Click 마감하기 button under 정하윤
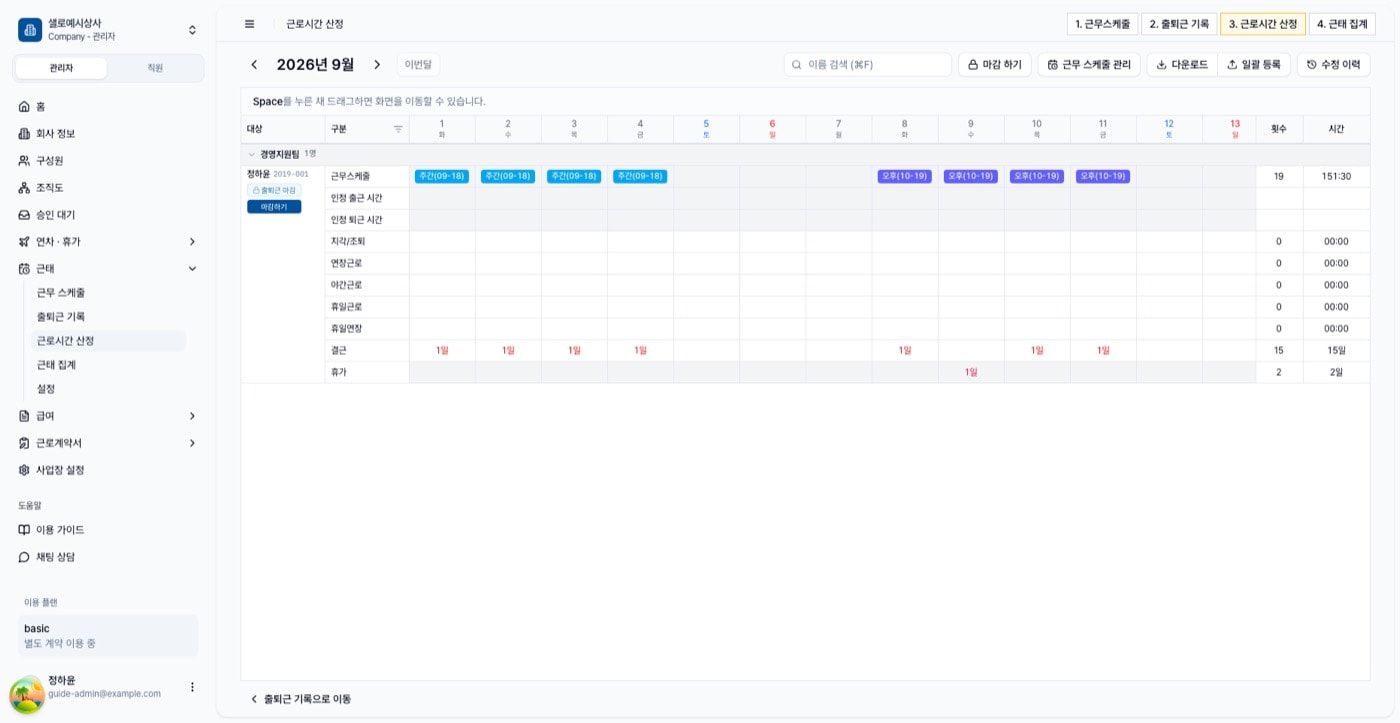The width and height of the screenshot is (1400, 723). 274,207
